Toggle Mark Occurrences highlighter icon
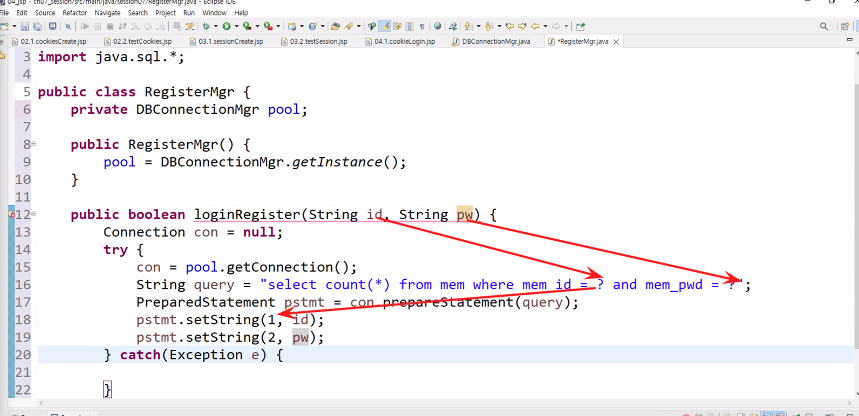859x416 pixels. [385, 26]
